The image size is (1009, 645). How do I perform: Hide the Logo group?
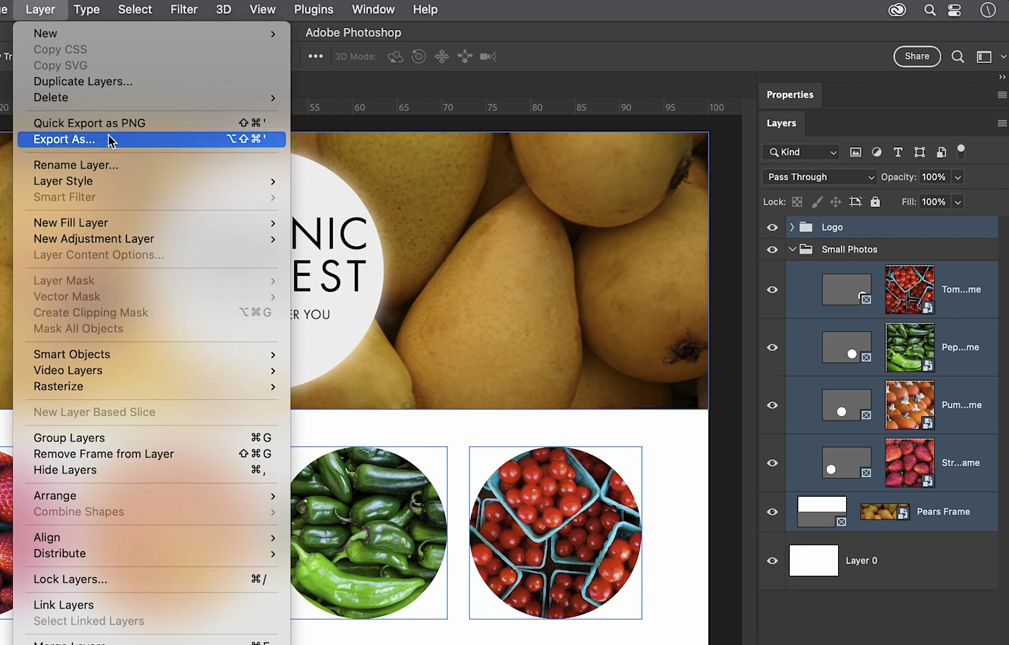point(772,227)
